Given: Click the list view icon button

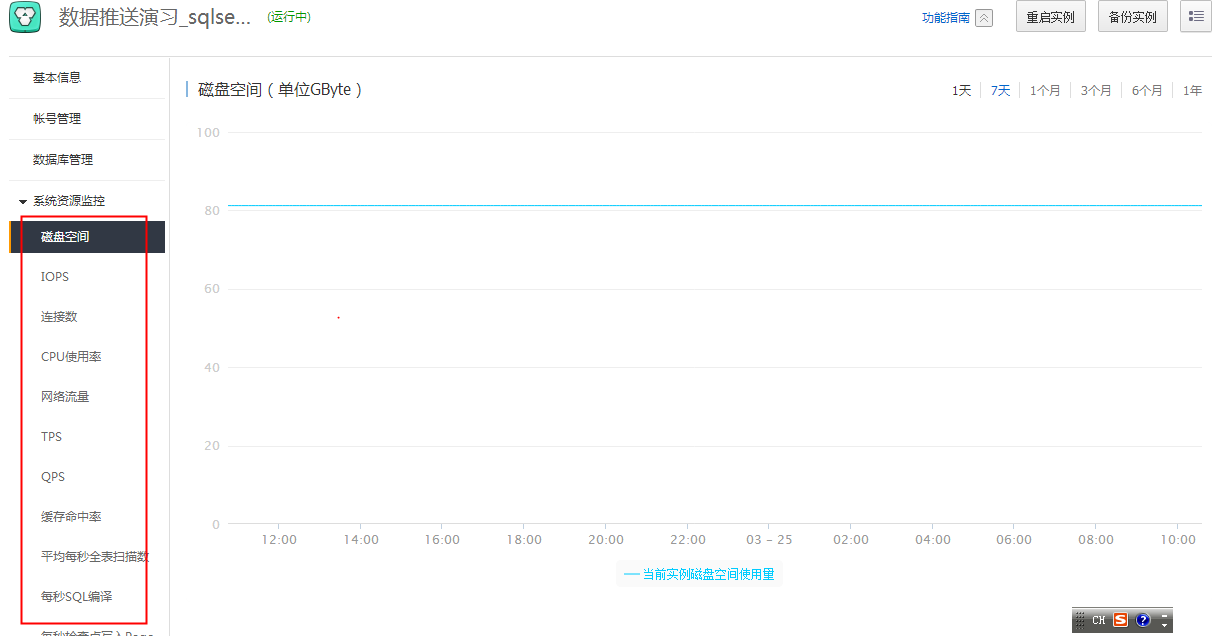Looking at the screenshot, I should pyautogui.click(x=1196, y=17).
